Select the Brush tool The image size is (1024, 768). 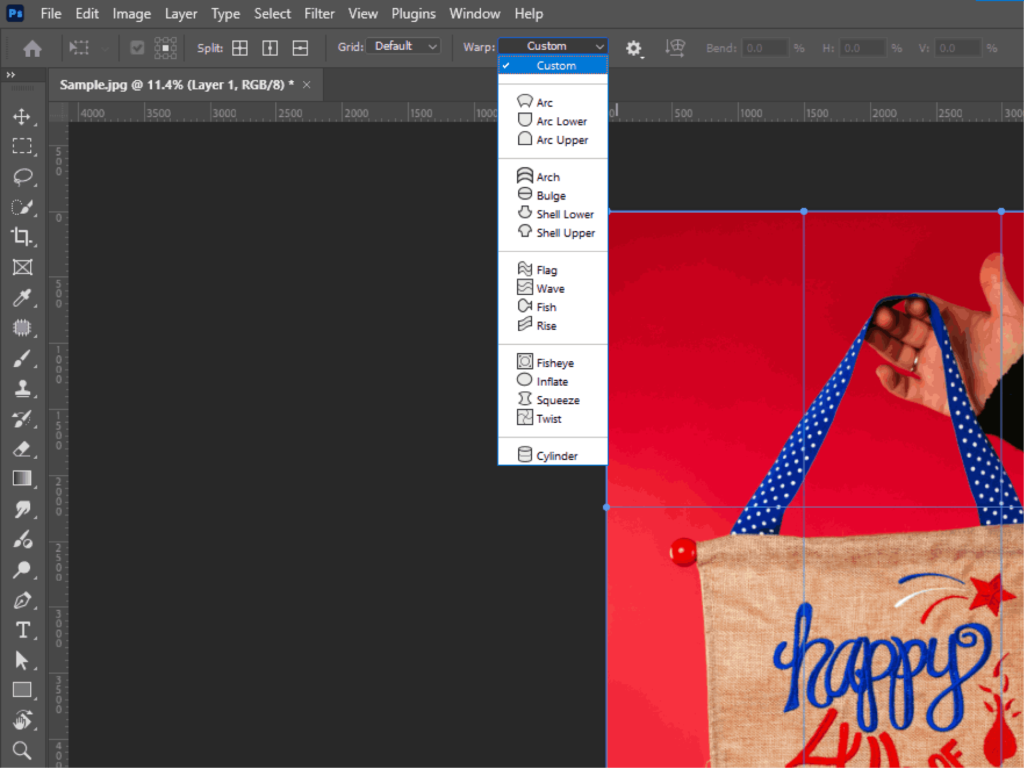(22, 359)
